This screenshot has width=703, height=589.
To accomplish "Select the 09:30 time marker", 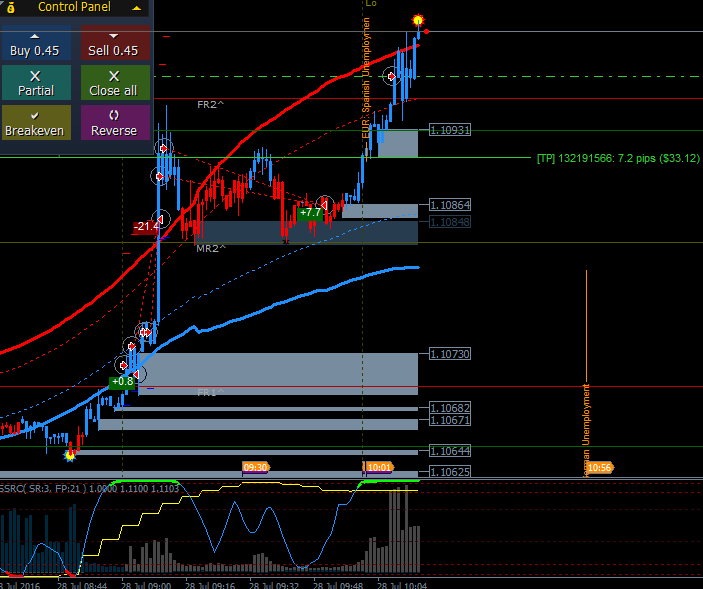I will [x=256, y=468].
